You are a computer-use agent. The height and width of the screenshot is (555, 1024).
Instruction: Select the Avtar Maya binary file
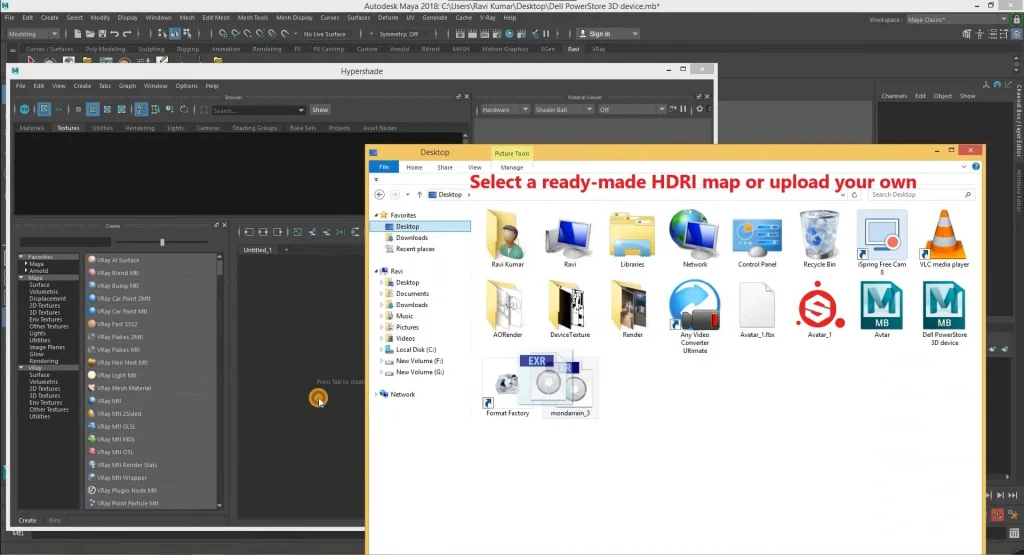coord(882,309)
